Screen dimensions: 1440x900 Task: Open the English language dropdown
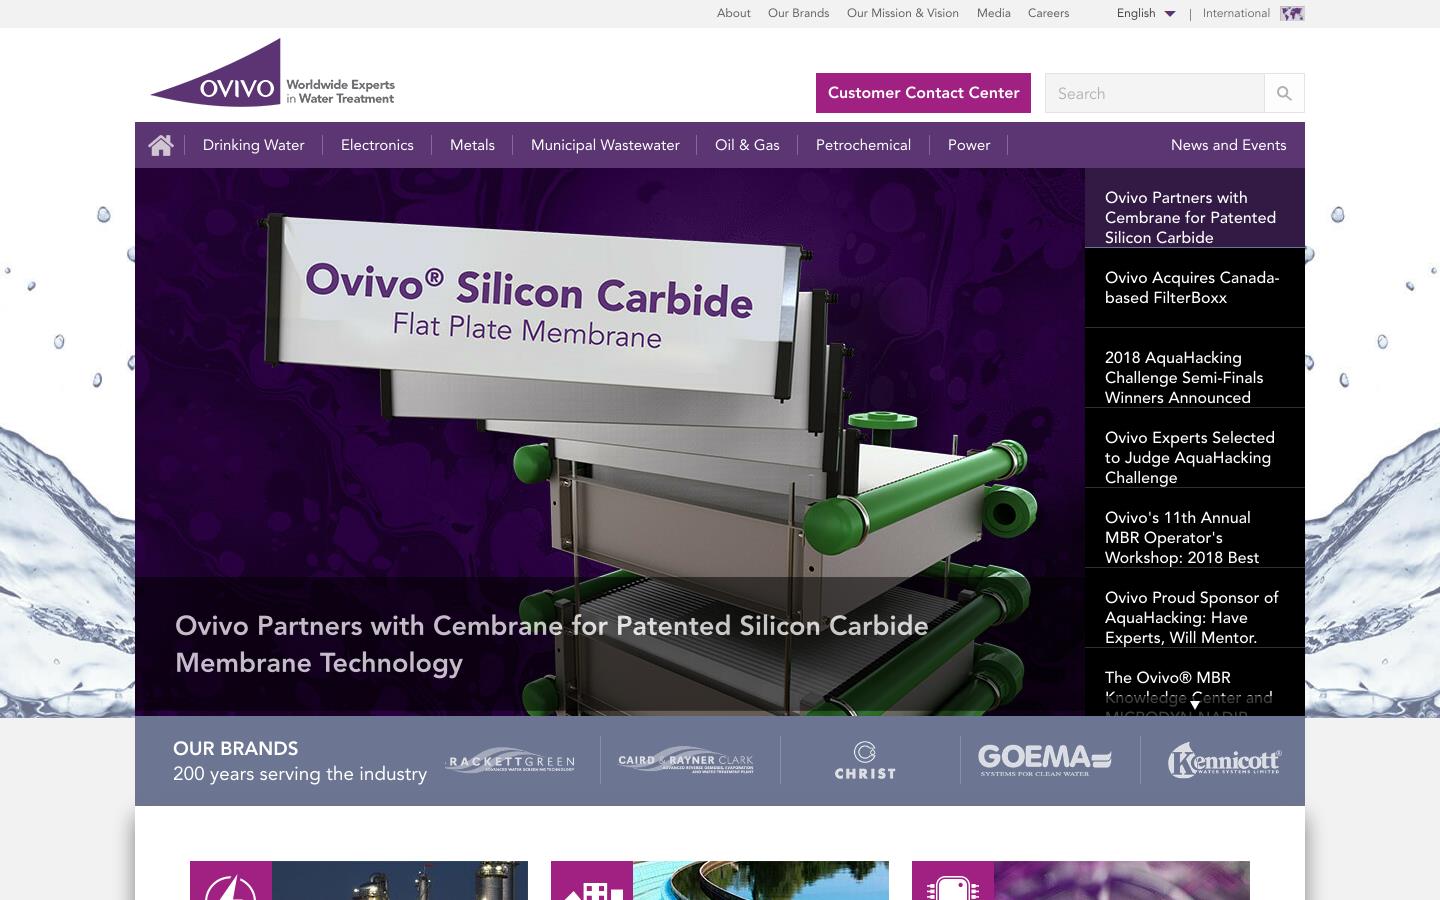[1144, 13]
